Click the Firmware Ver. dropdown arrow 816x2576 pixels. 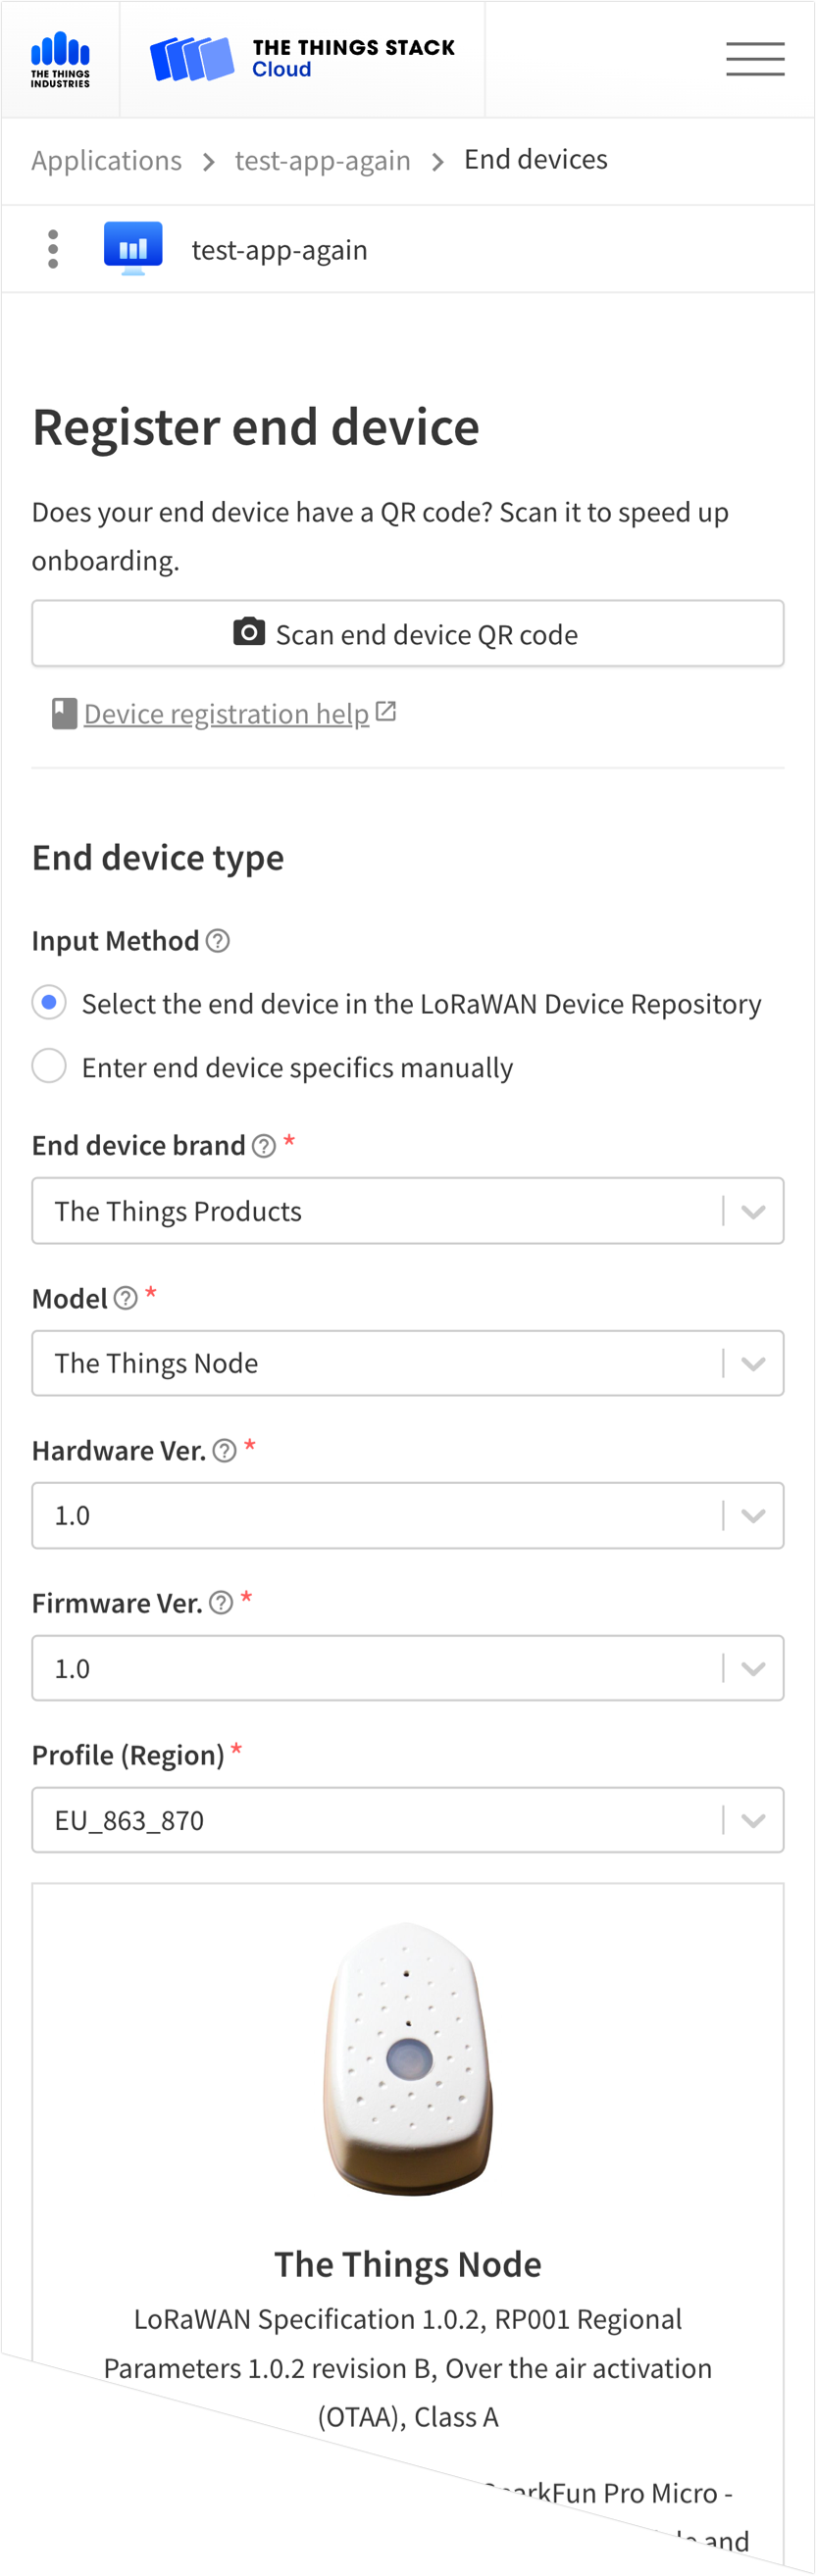click(753, 1667)
